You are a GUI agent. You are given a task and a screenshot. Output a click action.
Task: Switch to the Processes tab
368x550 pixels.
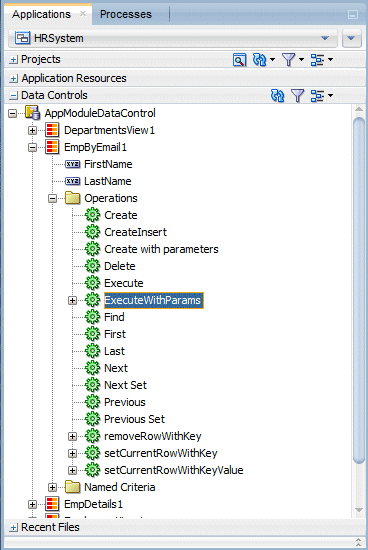126,14
